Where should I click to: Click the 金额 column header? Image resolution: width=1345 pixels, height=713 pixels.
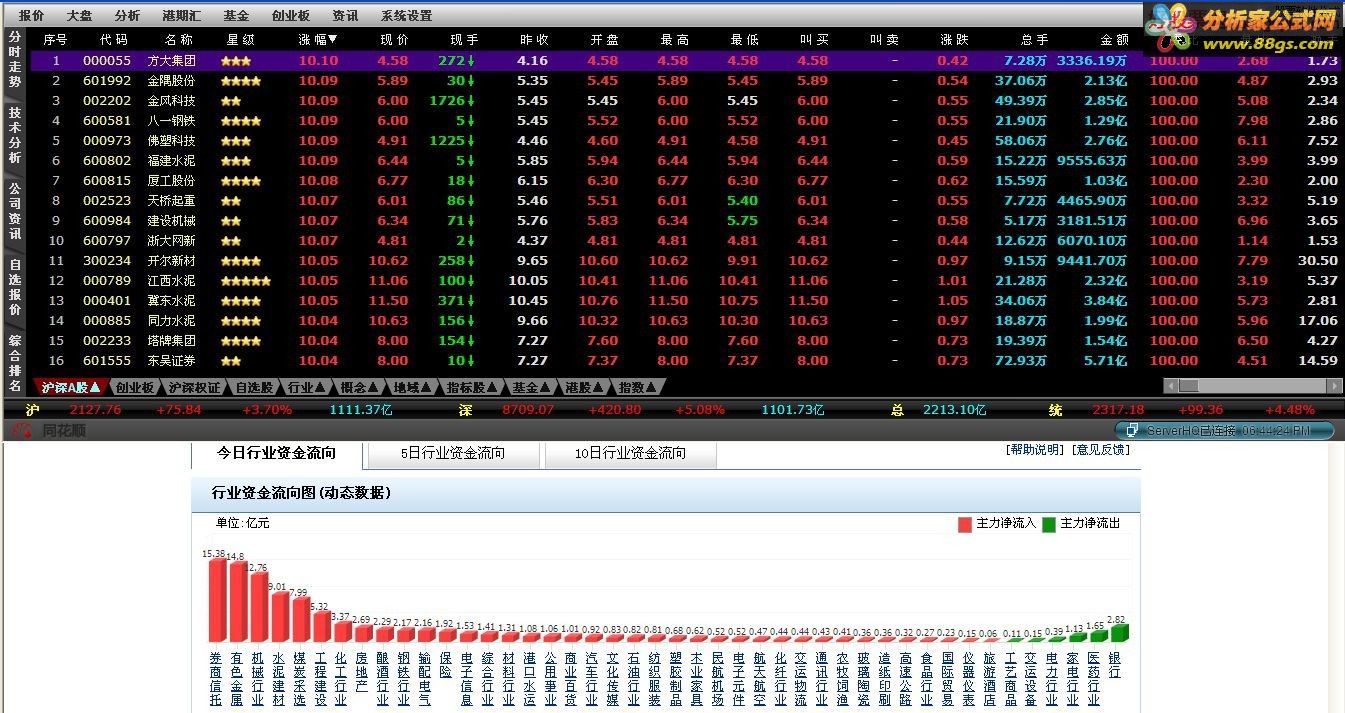click(1115, 40)
